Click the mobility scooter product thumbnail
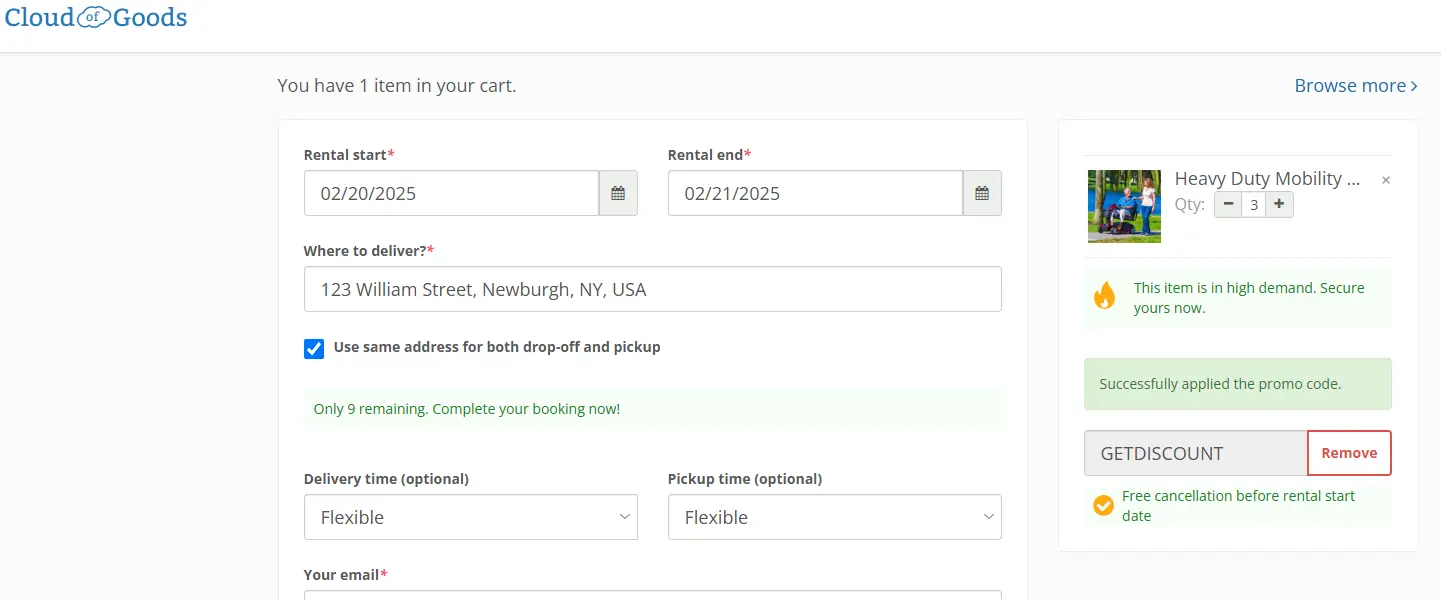Image resolution: width=1441 pixels, height=600 pixels. click(1124, 206)
